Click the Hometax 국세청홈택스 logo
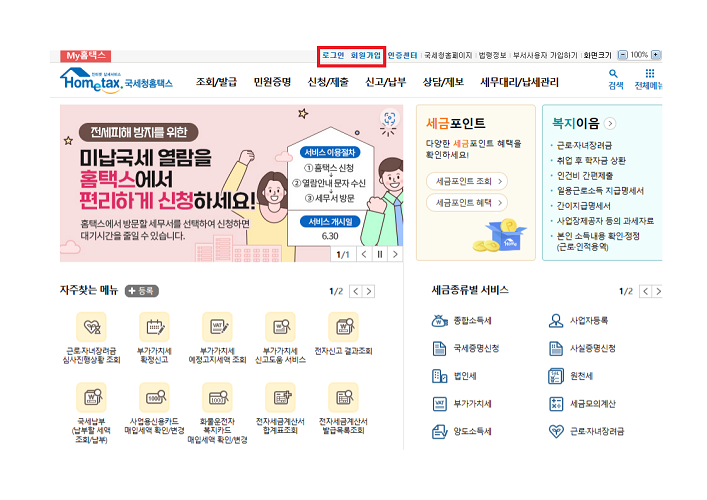This screenshot has height=500, width=707. (x=116, y=81)
